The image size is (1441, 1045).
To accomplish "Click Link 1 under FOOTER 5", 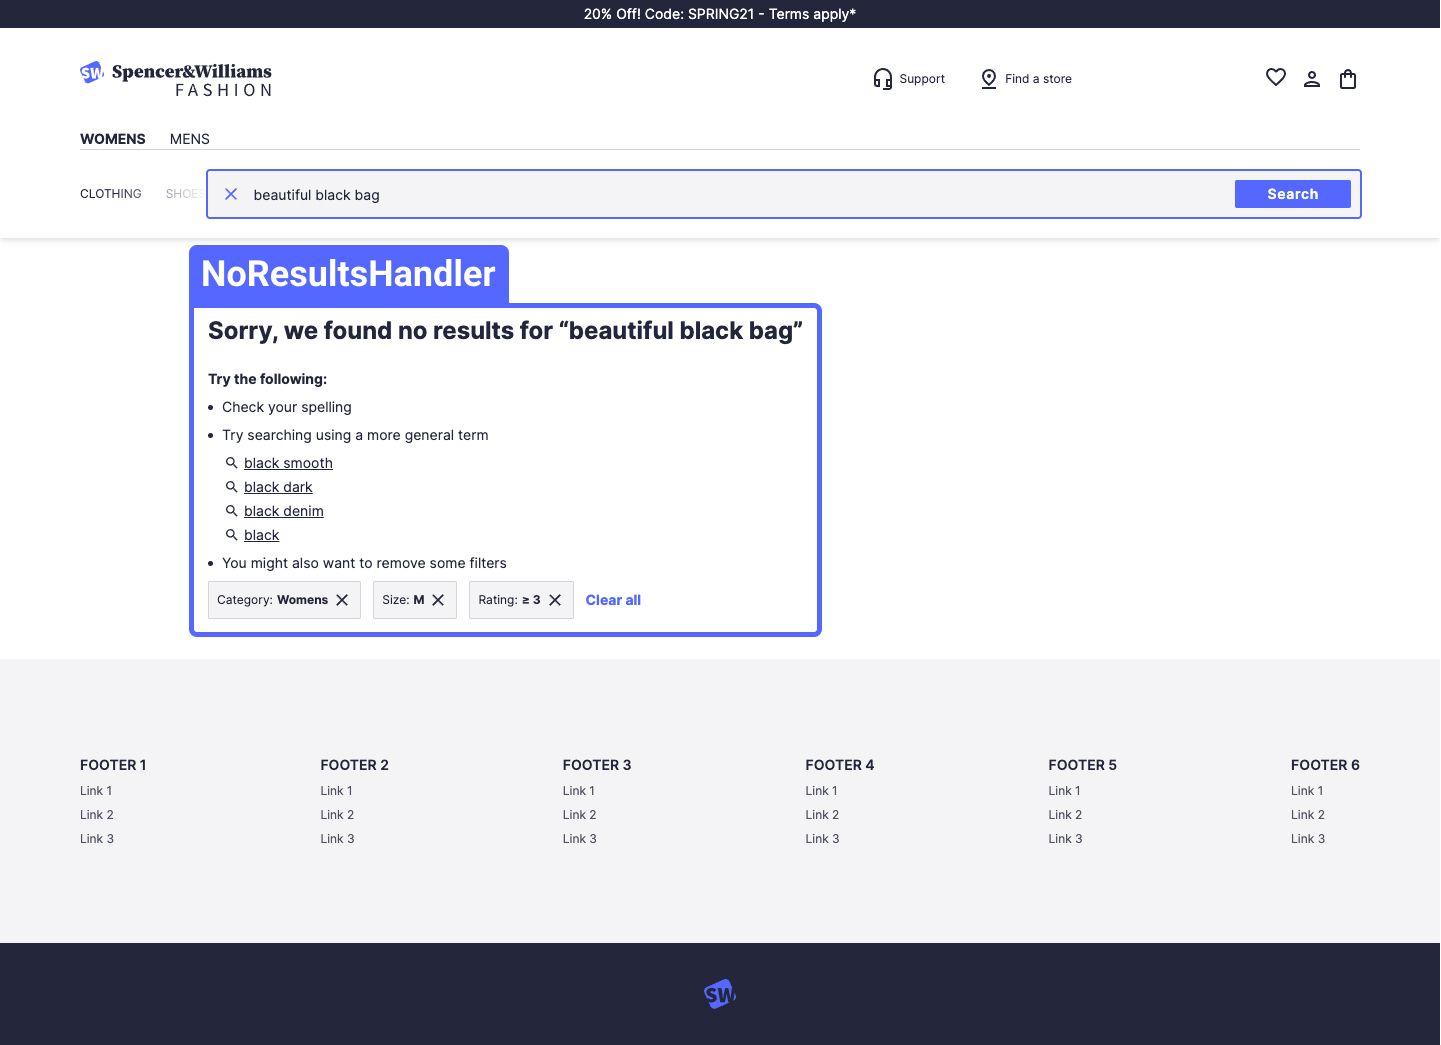I will tap(1065, 791).
